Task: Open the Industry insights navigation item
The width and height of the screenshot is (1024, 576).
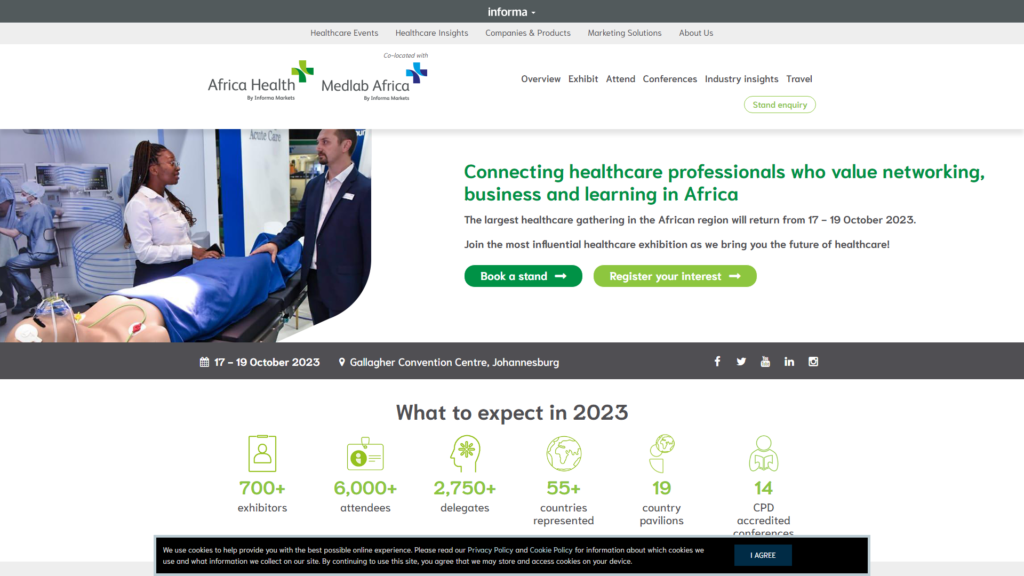Action: 741,78
